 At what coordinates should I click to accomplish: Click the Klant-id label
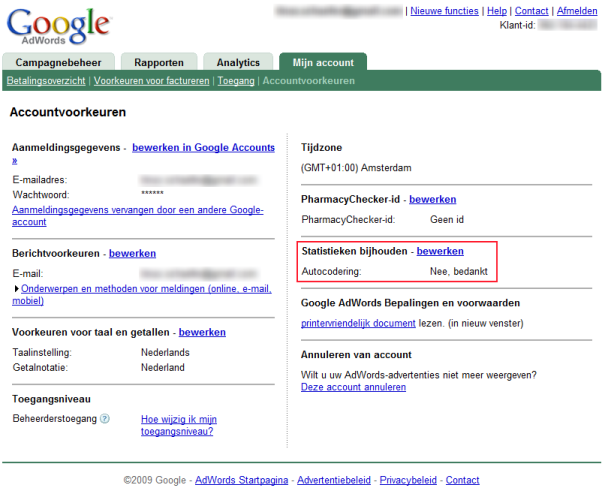[517, 25]
